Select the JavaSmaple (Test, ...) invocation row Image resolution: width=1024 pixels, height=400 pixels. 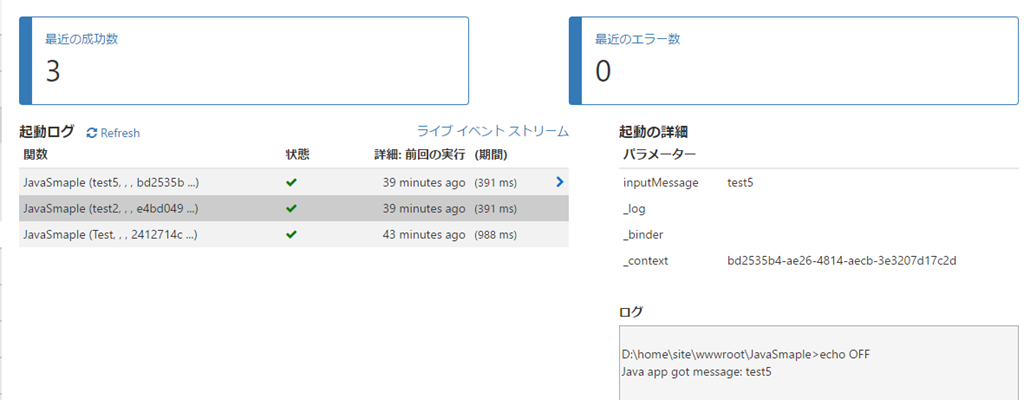111,234
